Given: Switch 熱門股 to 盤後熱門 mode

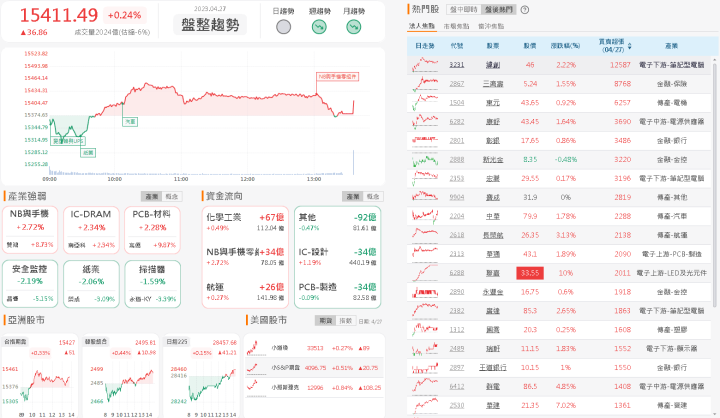Looking at the screenshot, I should 498,10.
